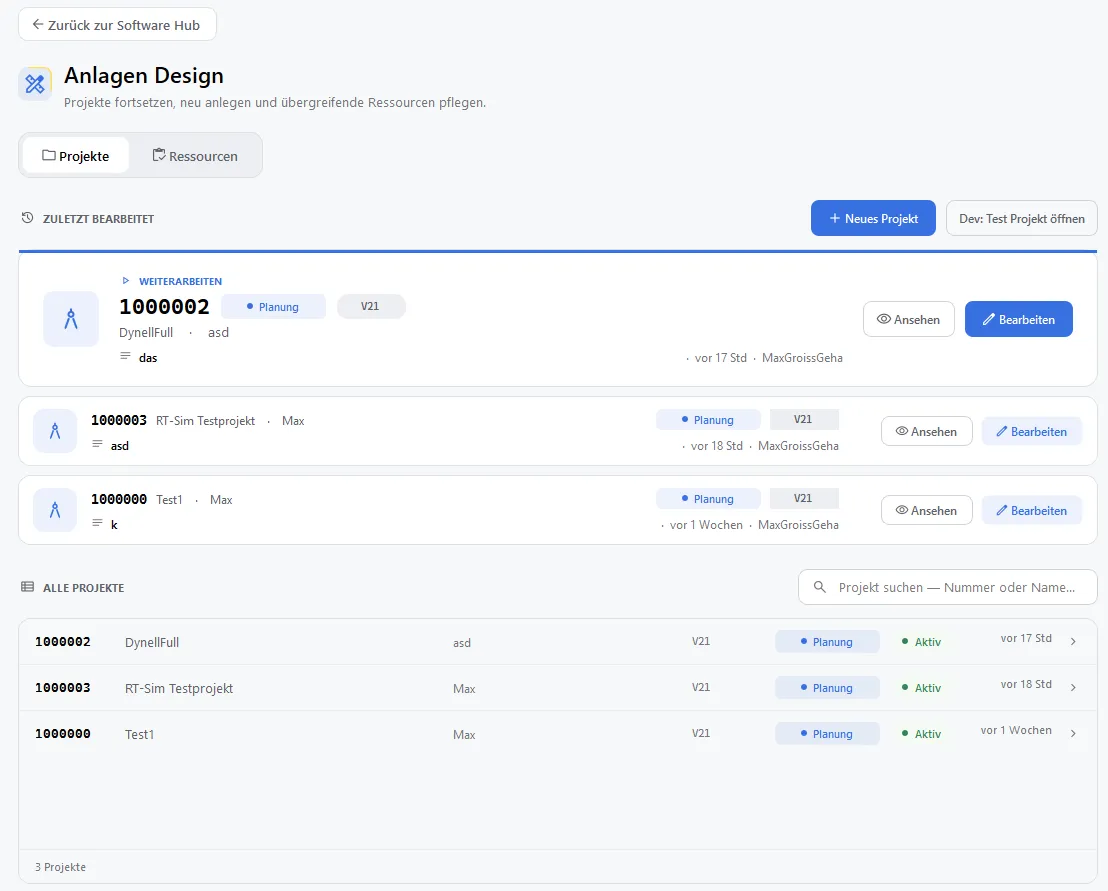Edit RT-Sim Testprojekt with Bearbeiten
This screenshot has width=1108, height=891.
[x=1032, y=431]
